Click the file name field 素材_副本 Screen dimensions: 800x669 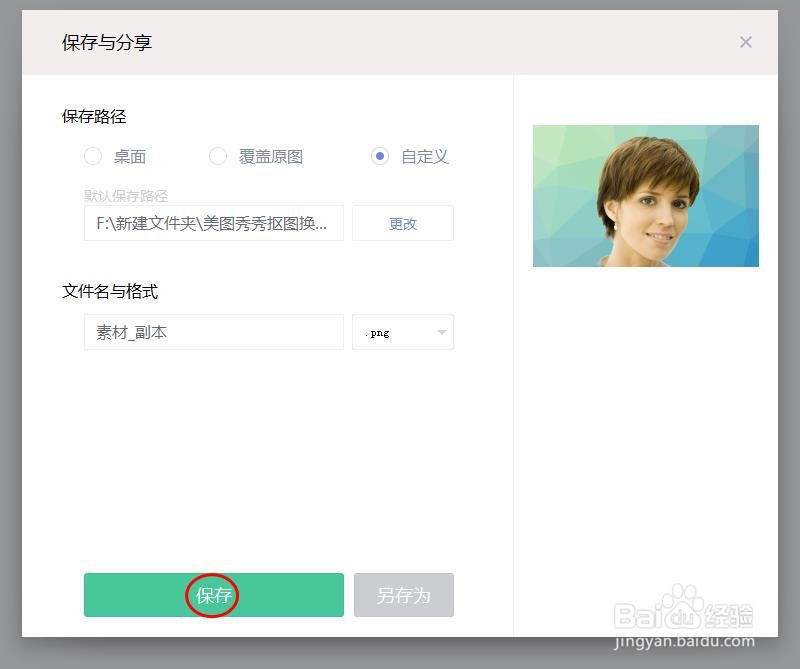[214, 332]
